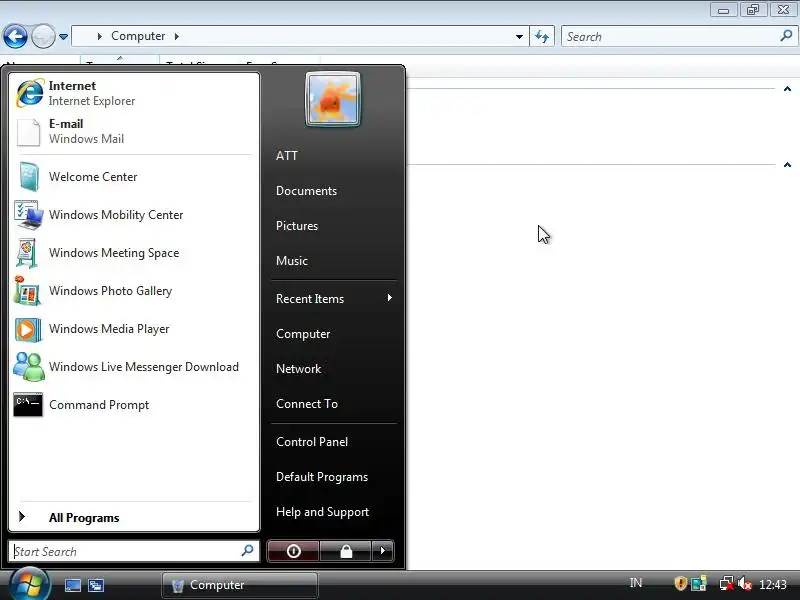The width and height of the screenshot is (800, 600).
Task: Click the Explorer forward navigation button
Action: (43, 37)
